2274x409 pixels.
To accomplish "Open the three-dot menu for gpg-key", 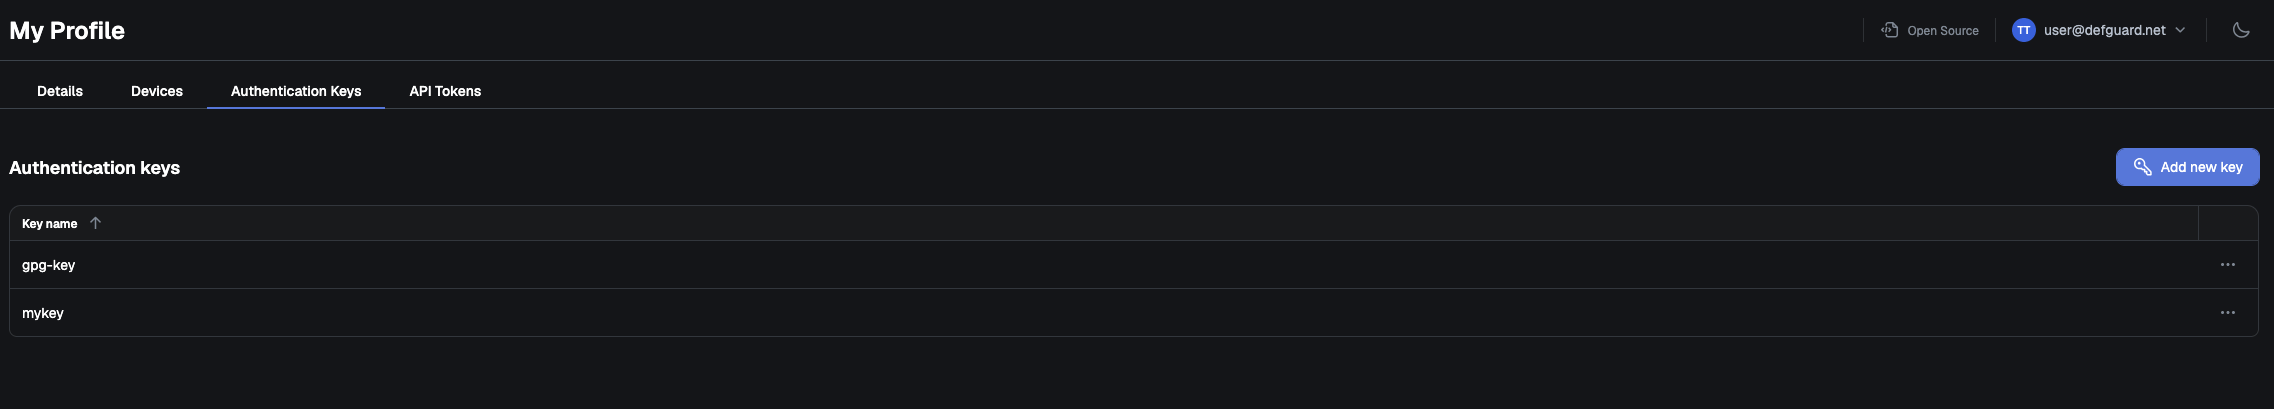I will [x=2228, y=265].
